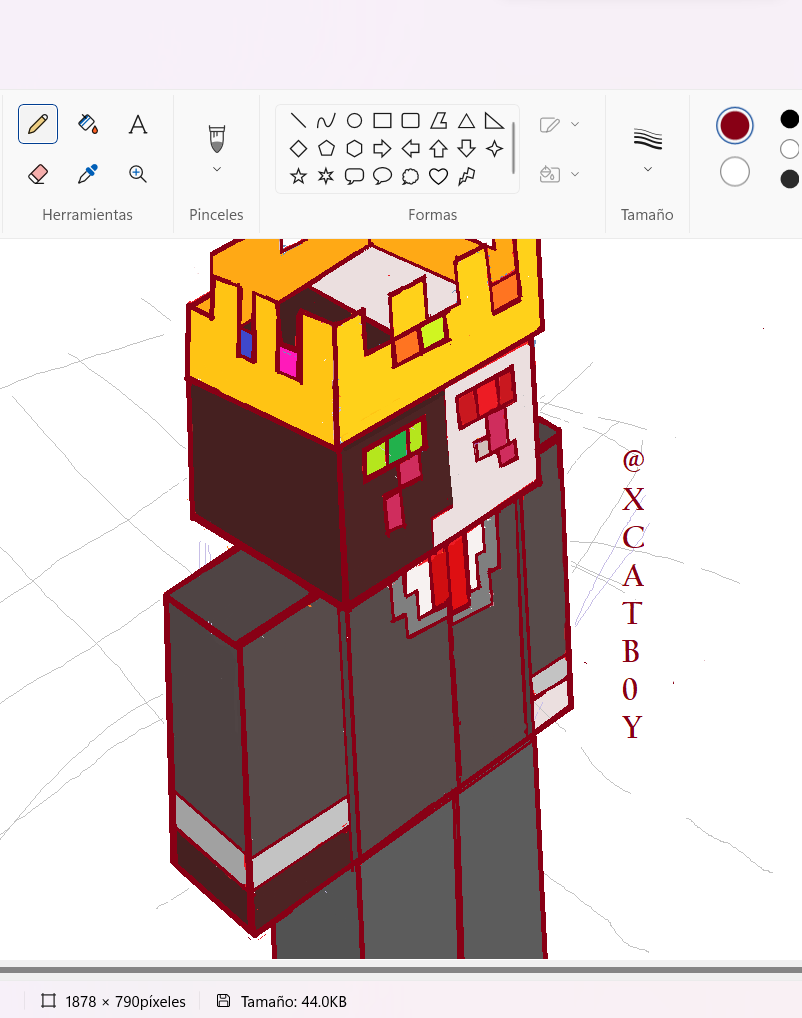Select the Color picker eyedropper tool
The height and width of the screenshot is (1018, 802).
(x=88, y=174)
